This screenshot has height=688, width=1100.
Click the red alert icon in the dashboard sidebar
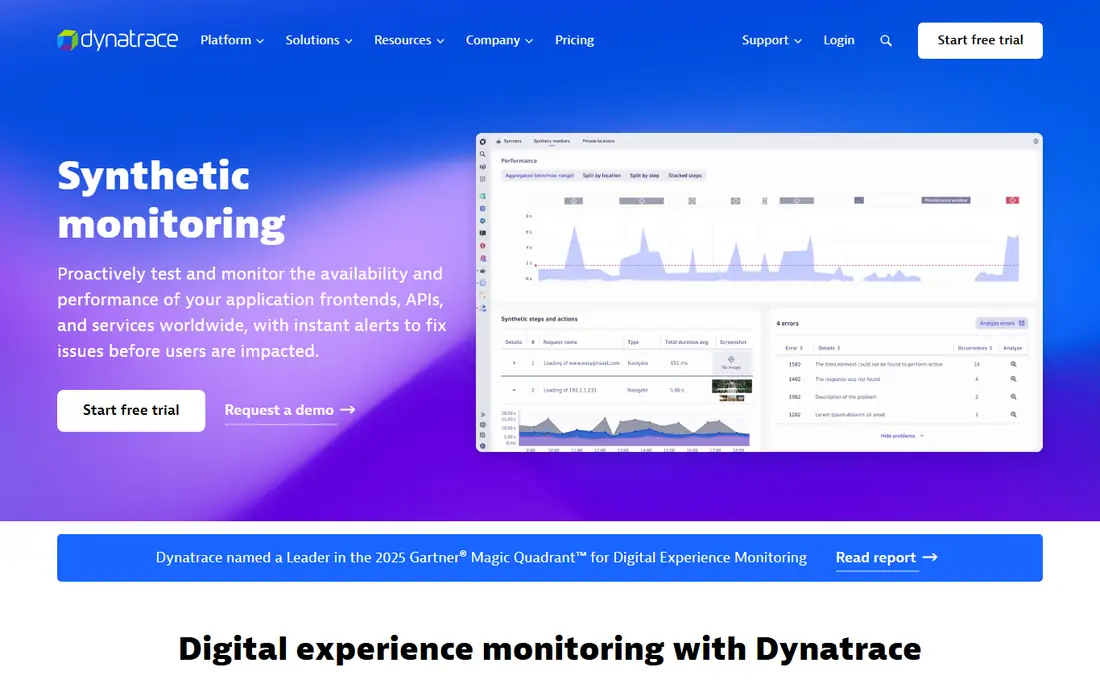[483, 246]
